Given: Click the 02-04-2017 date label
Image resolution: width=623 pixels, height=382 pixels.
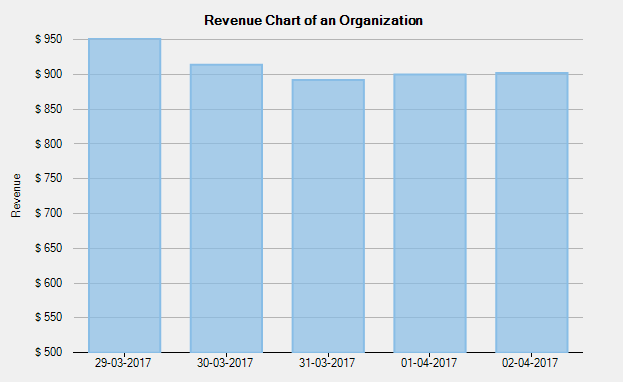Looking at the screenshot, I should [530, 363].
